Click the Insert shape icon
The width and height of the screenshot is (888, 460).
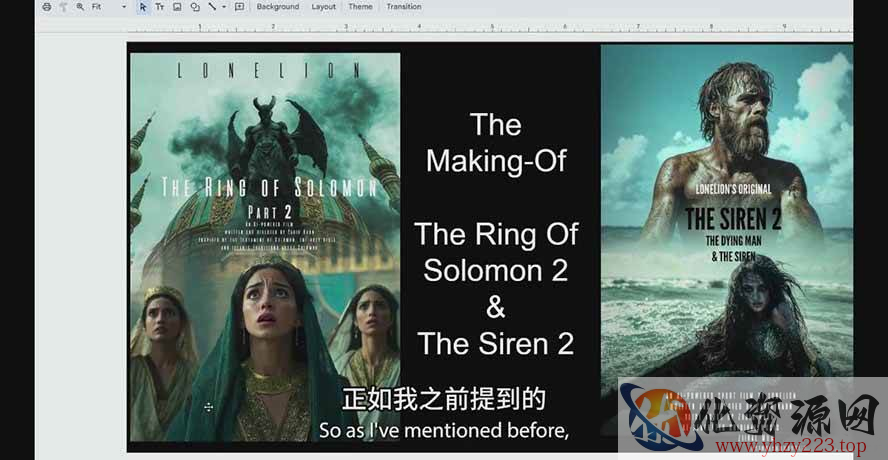tap(195, 7)
